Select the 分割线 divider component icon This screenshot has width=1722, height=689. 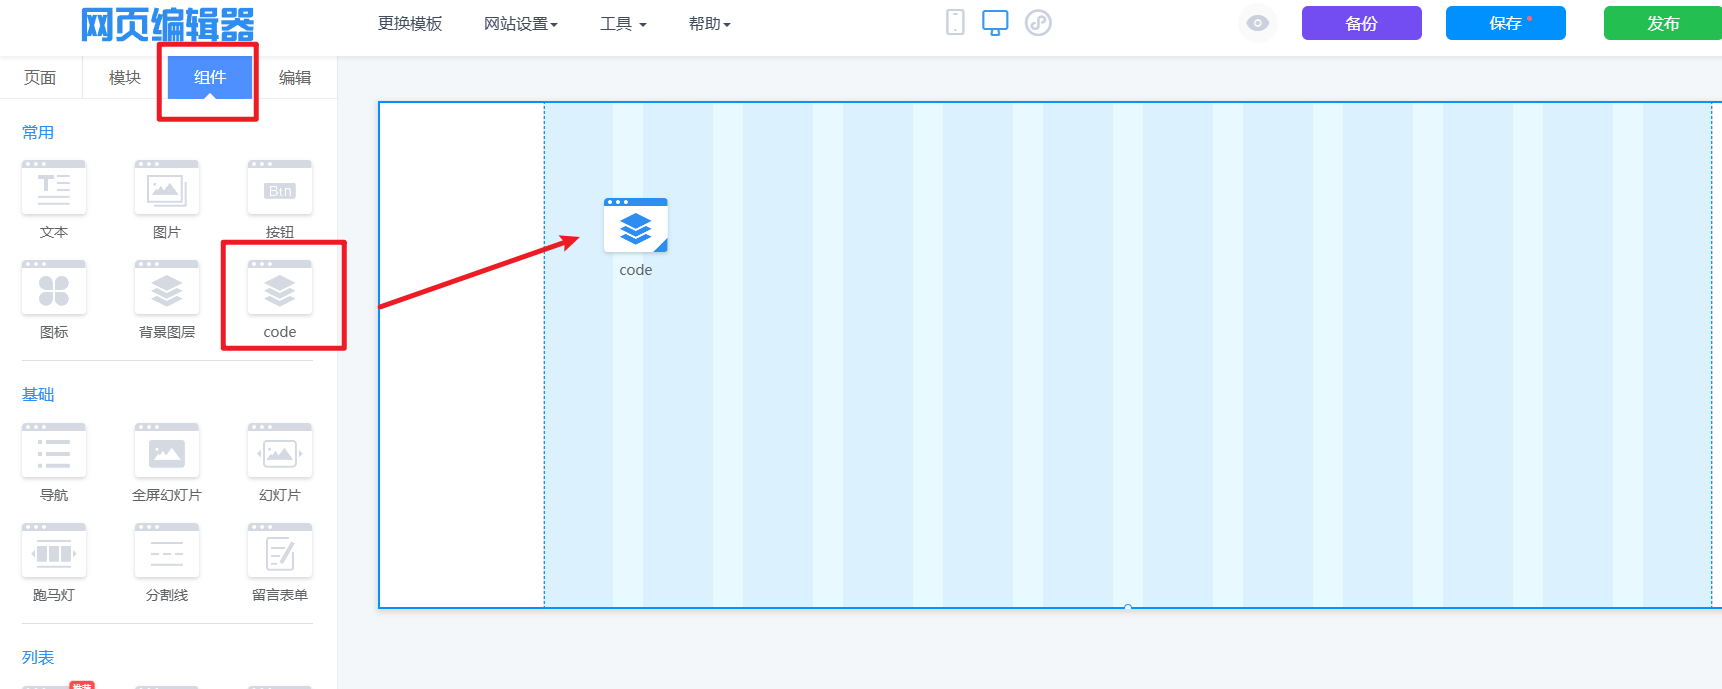167,551
